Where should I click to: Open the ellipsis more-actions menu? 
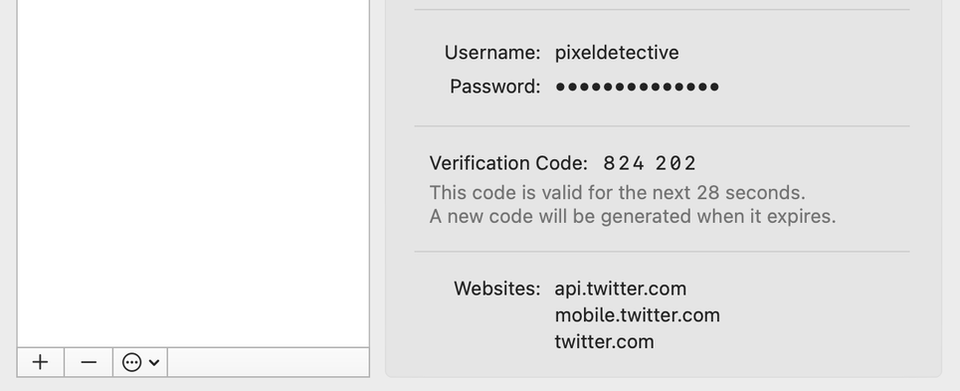(132, 362)
